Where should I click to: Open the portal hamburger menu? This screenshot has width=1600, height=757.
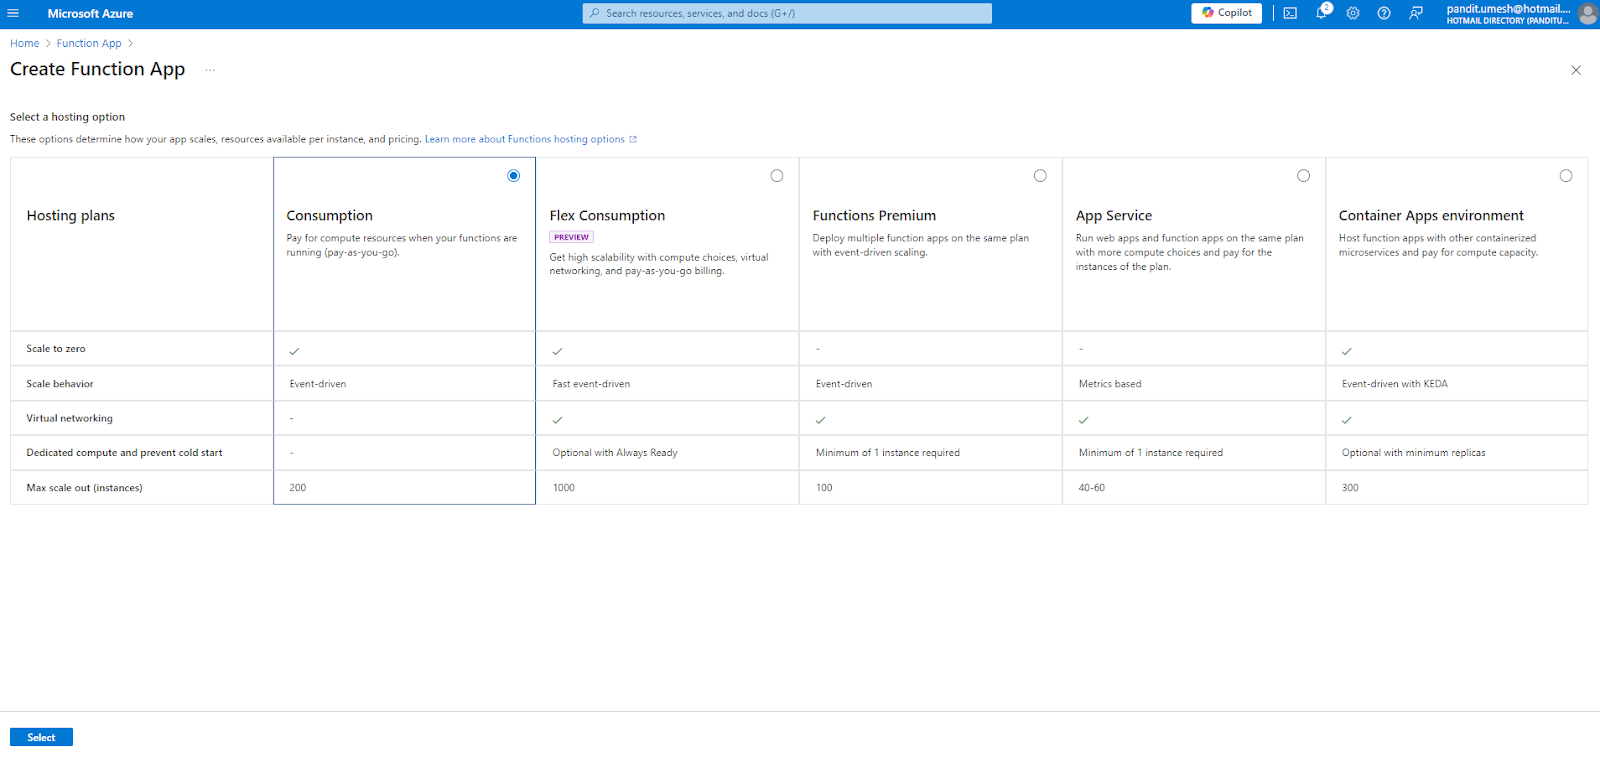[x=13, y=13]
